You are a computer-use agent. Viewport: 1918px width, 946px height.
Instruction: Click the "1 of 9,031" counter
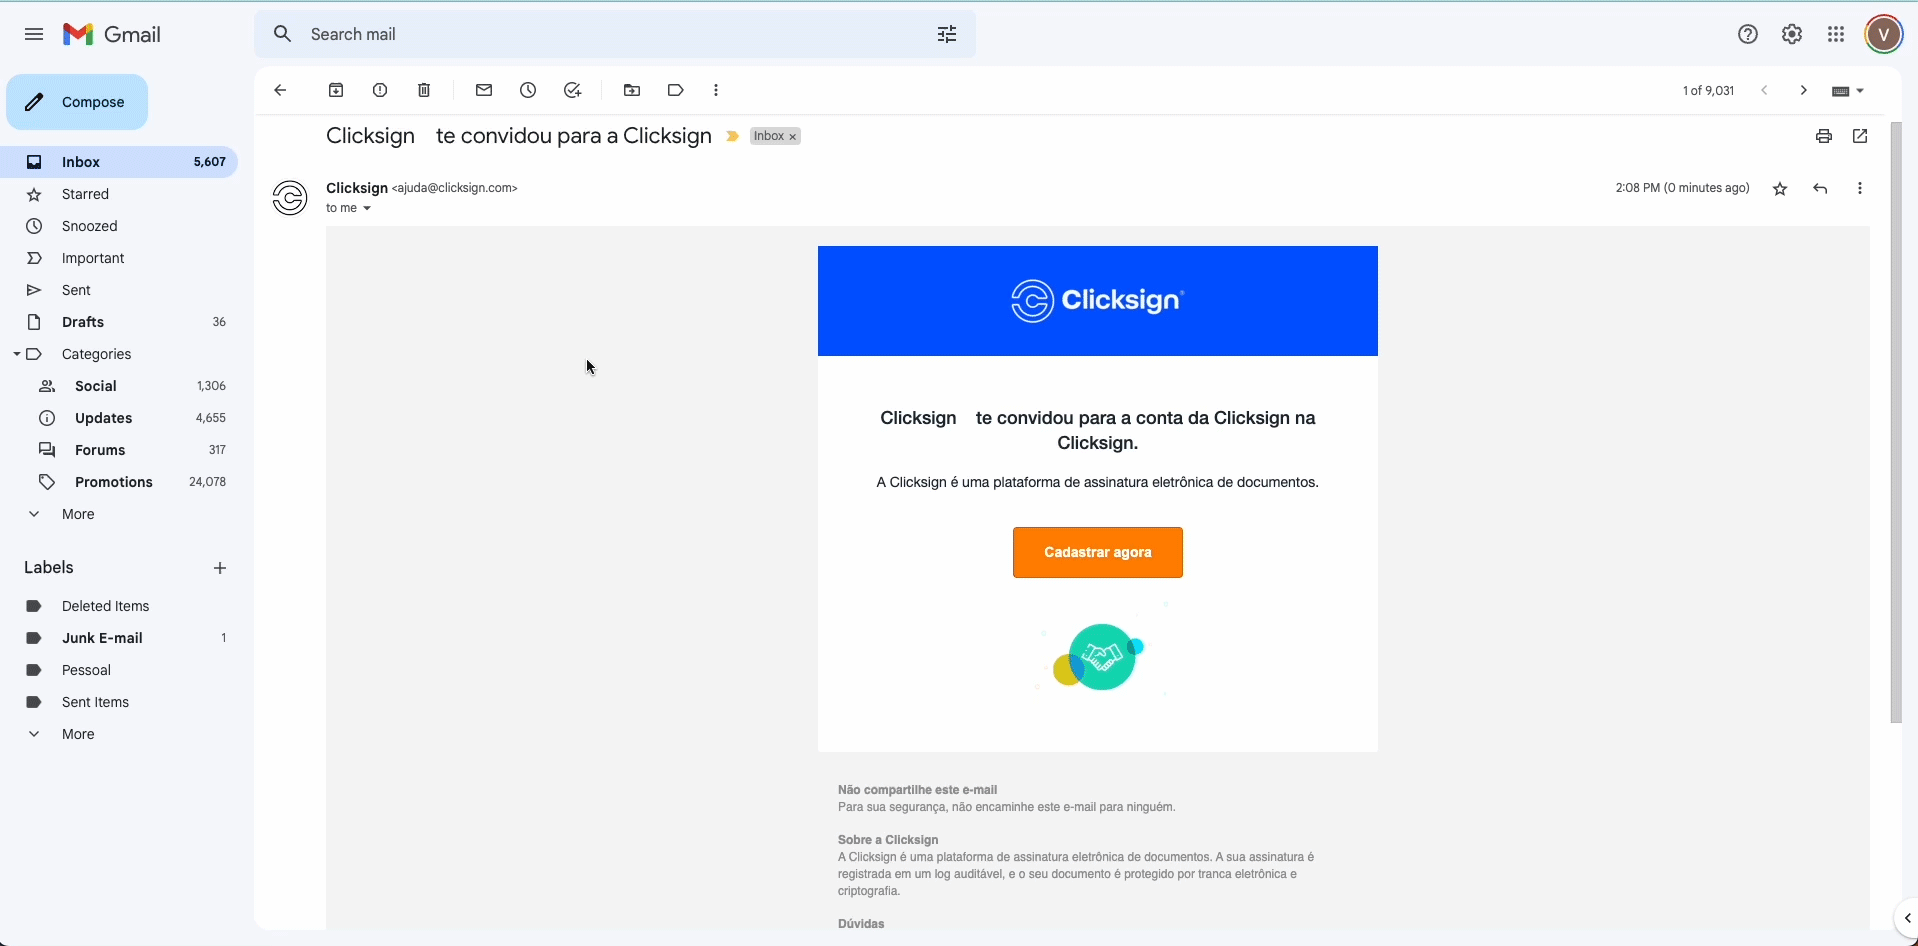pyautogui.click(x=1708, y=91)
